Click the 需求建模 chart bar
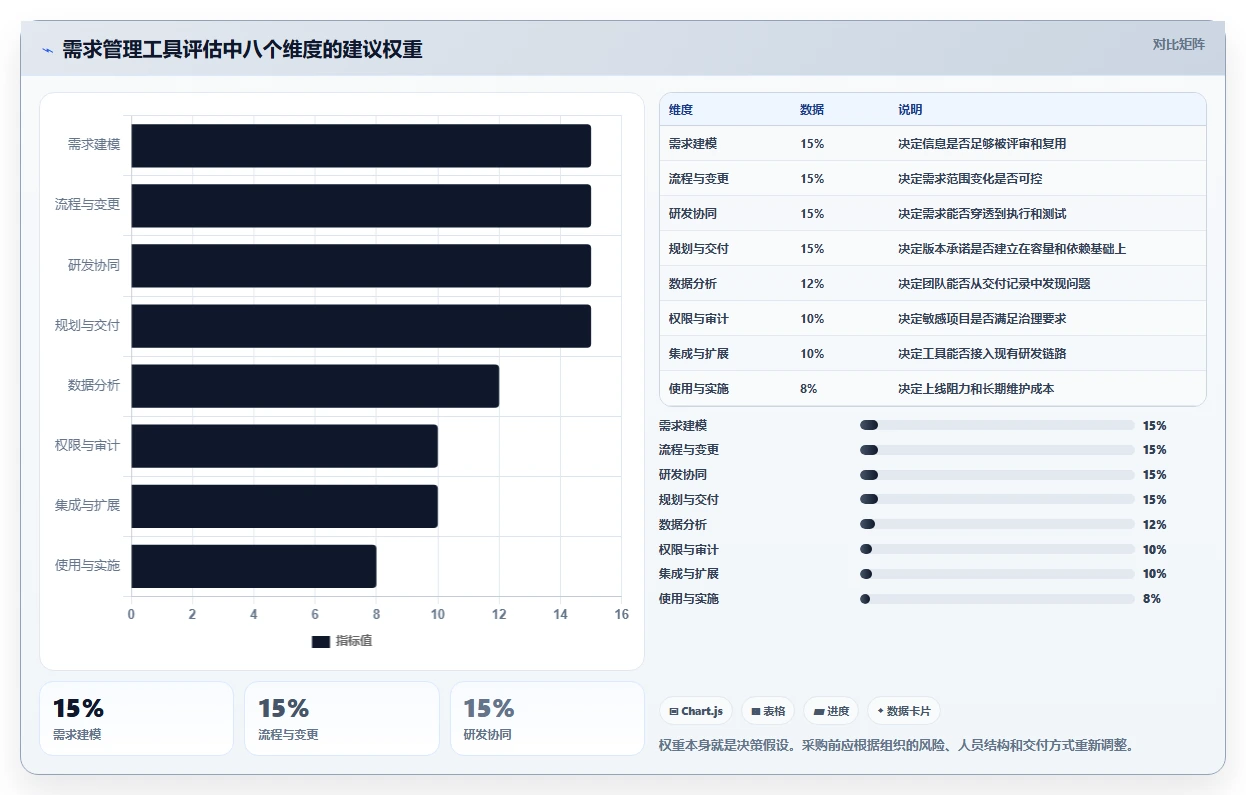This screenshot has height=795, width=1246. tap(361, 145)
